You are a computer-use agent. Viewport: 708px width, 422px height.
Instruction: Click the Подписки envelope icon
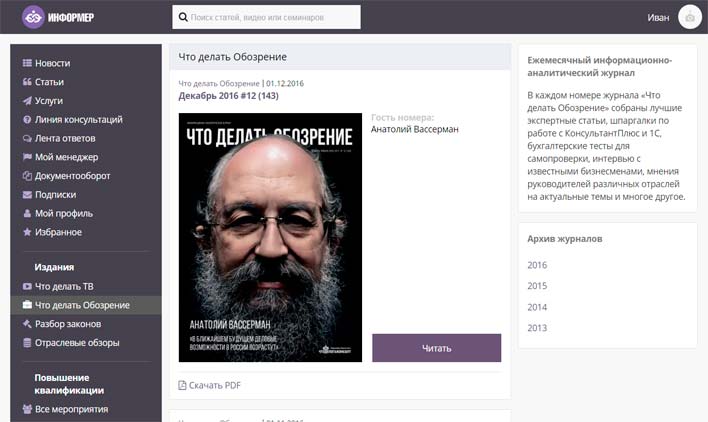coord(27,195)
